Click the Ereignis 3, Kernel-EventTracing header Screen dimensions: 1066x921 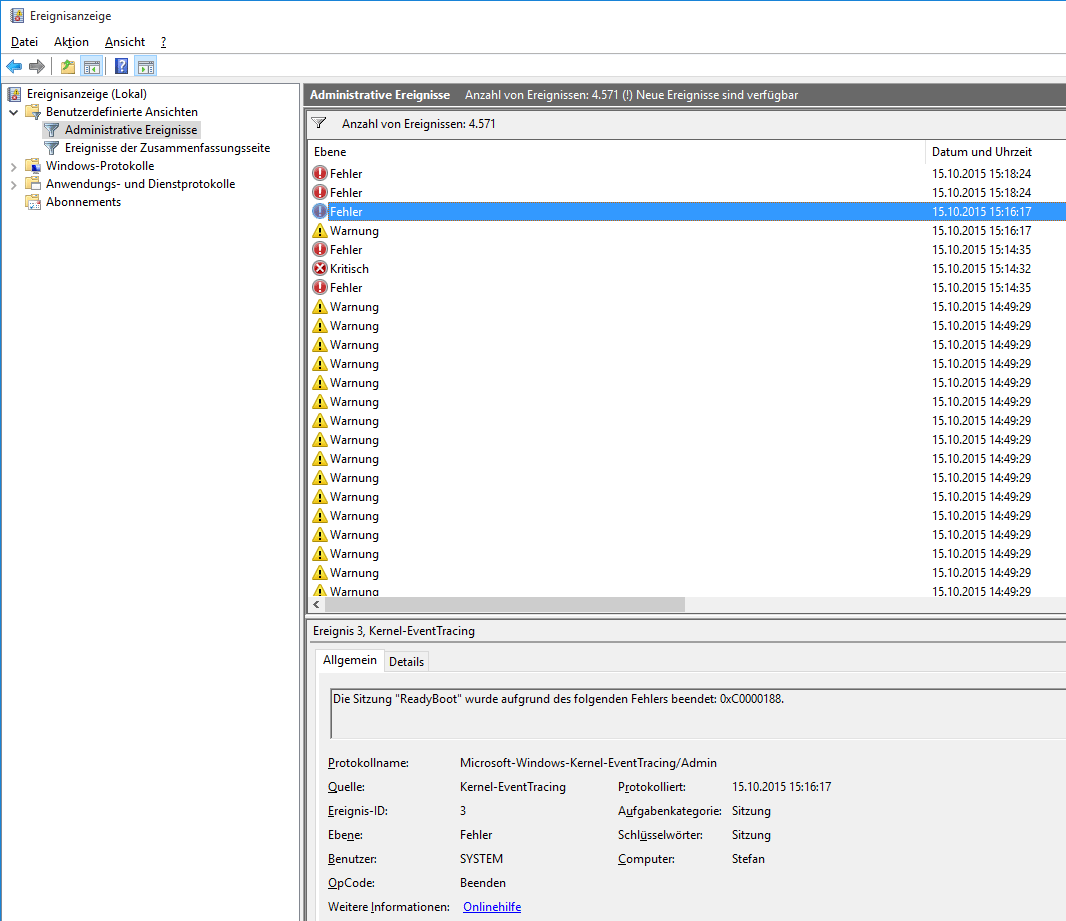tap(394, 631)
